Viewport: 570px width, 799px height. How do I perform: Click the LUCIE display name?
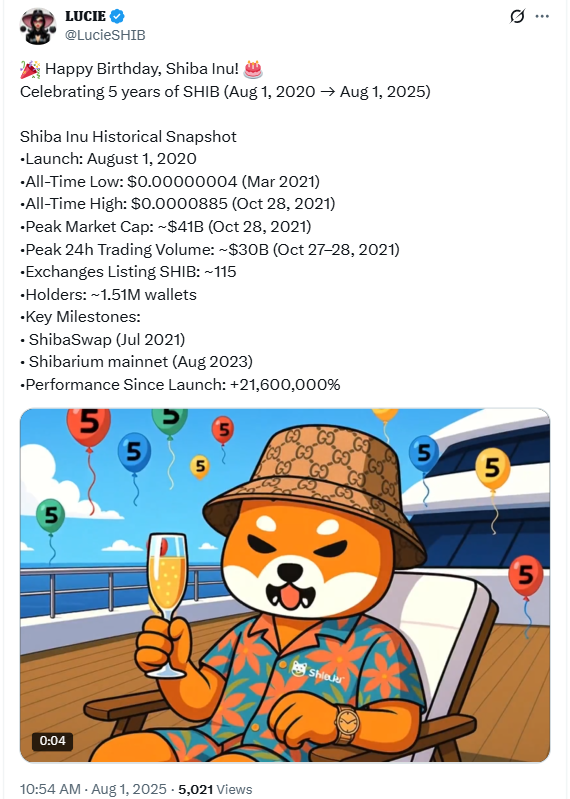86,16
